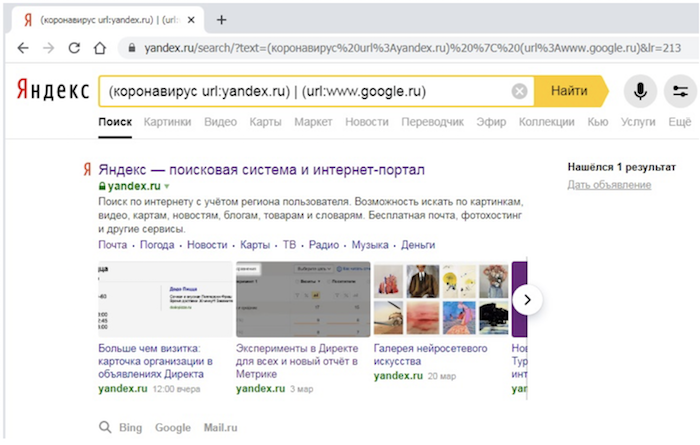Open search settings sliders icon
The height and width of the screenshot is (445, 700).
tap(680, 91)
